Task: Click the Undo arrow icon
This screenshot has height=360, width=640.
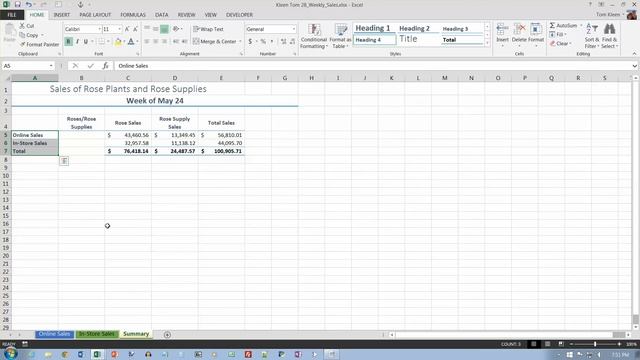Action: 29,4
